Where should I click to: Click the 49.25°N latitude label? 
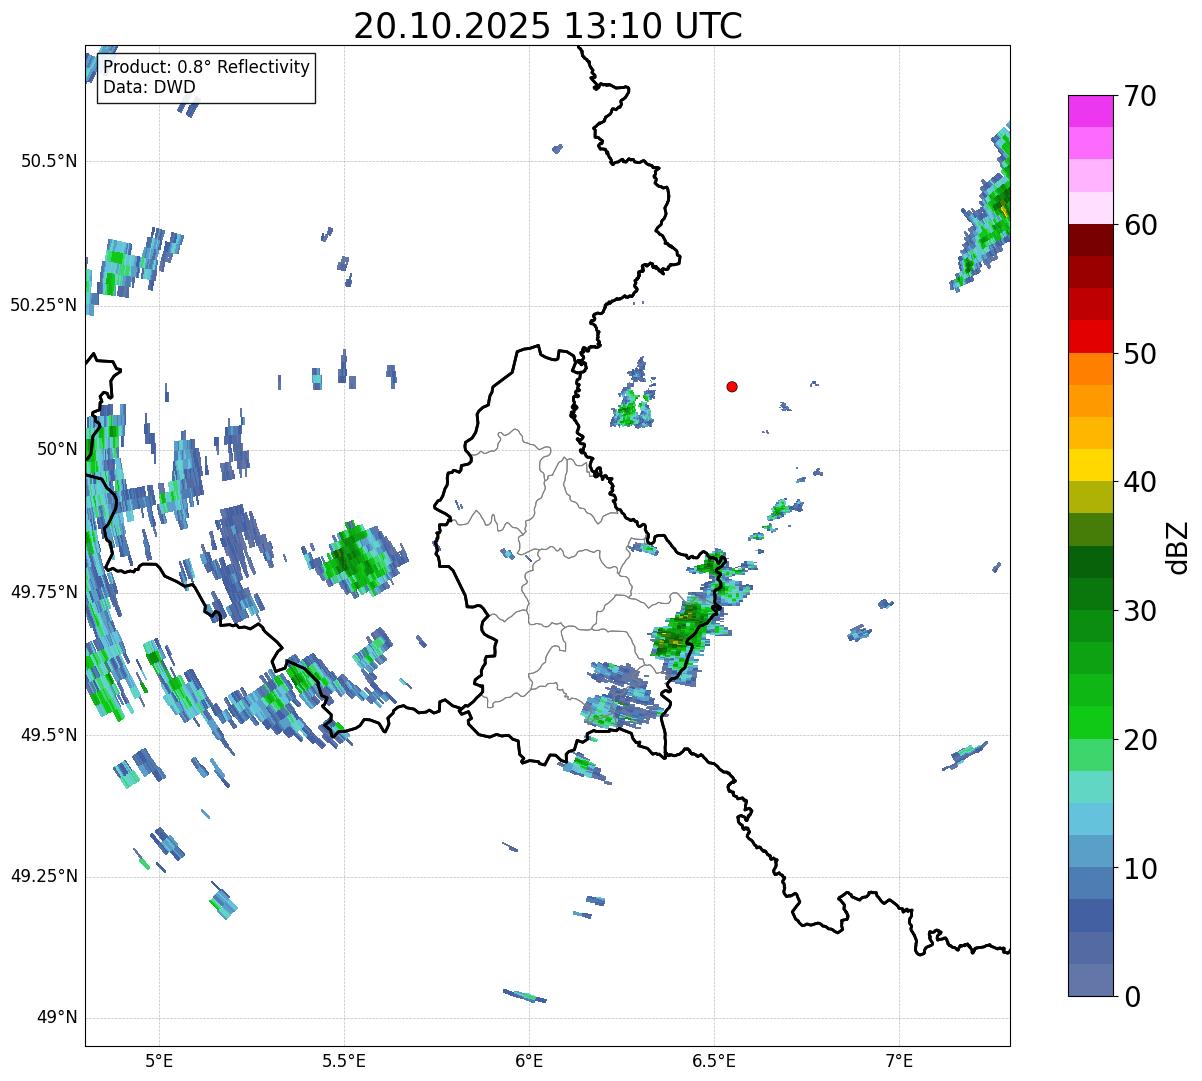point(43,877)
